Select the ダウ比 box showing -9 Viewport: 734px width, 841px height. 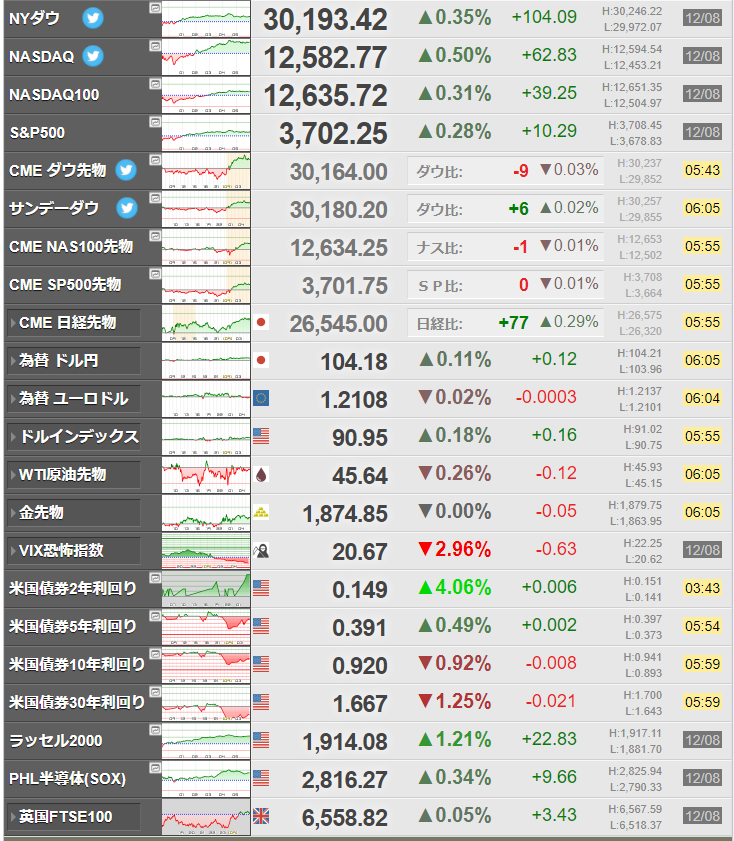click(505, 171)
